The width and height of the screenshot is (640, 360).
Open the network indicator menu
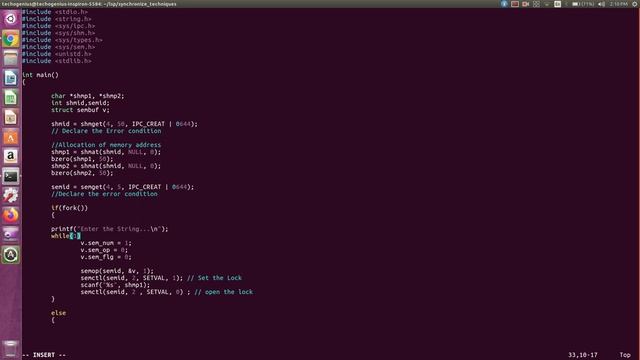[x=547, y=4]
